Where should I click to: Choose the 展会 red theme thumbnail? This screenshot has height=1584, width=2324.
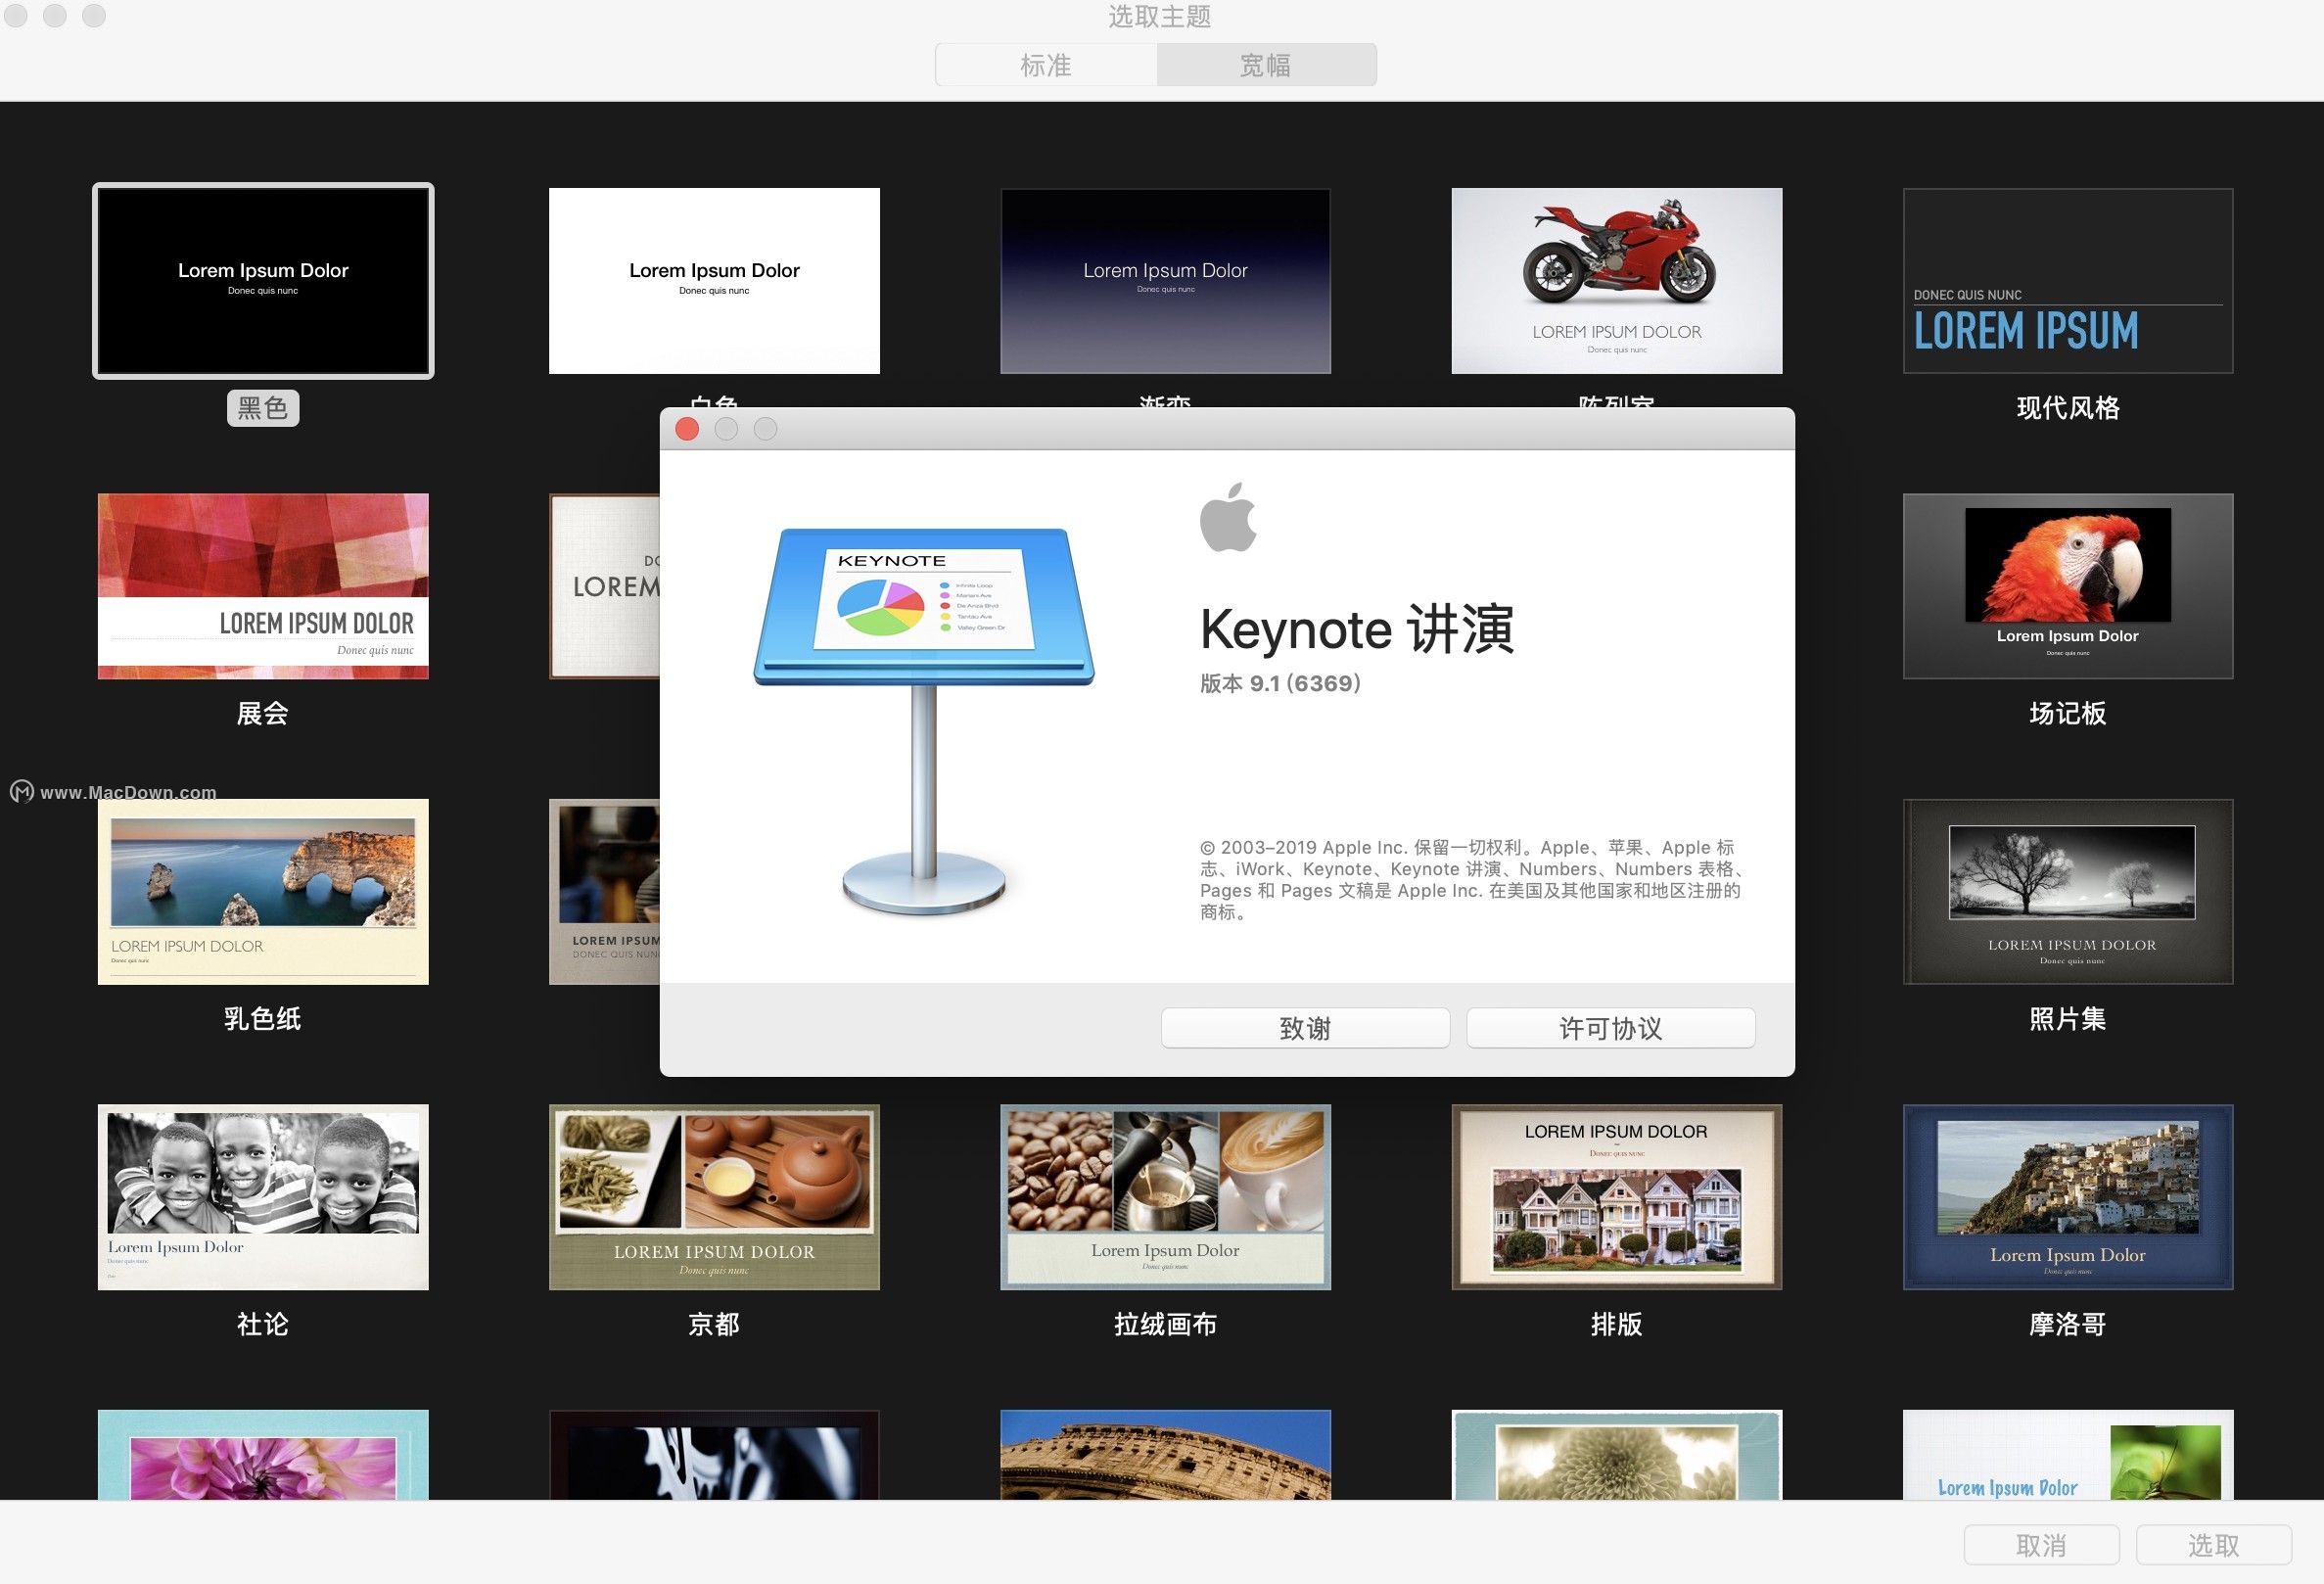point(263,586)
